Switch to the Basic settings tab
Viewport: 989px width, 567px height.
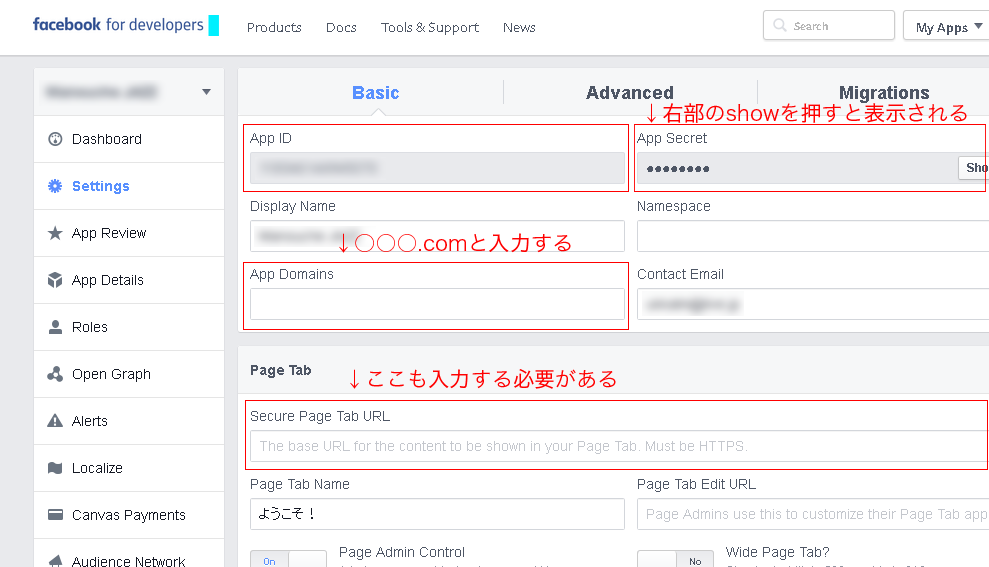(x=375, y=92)
